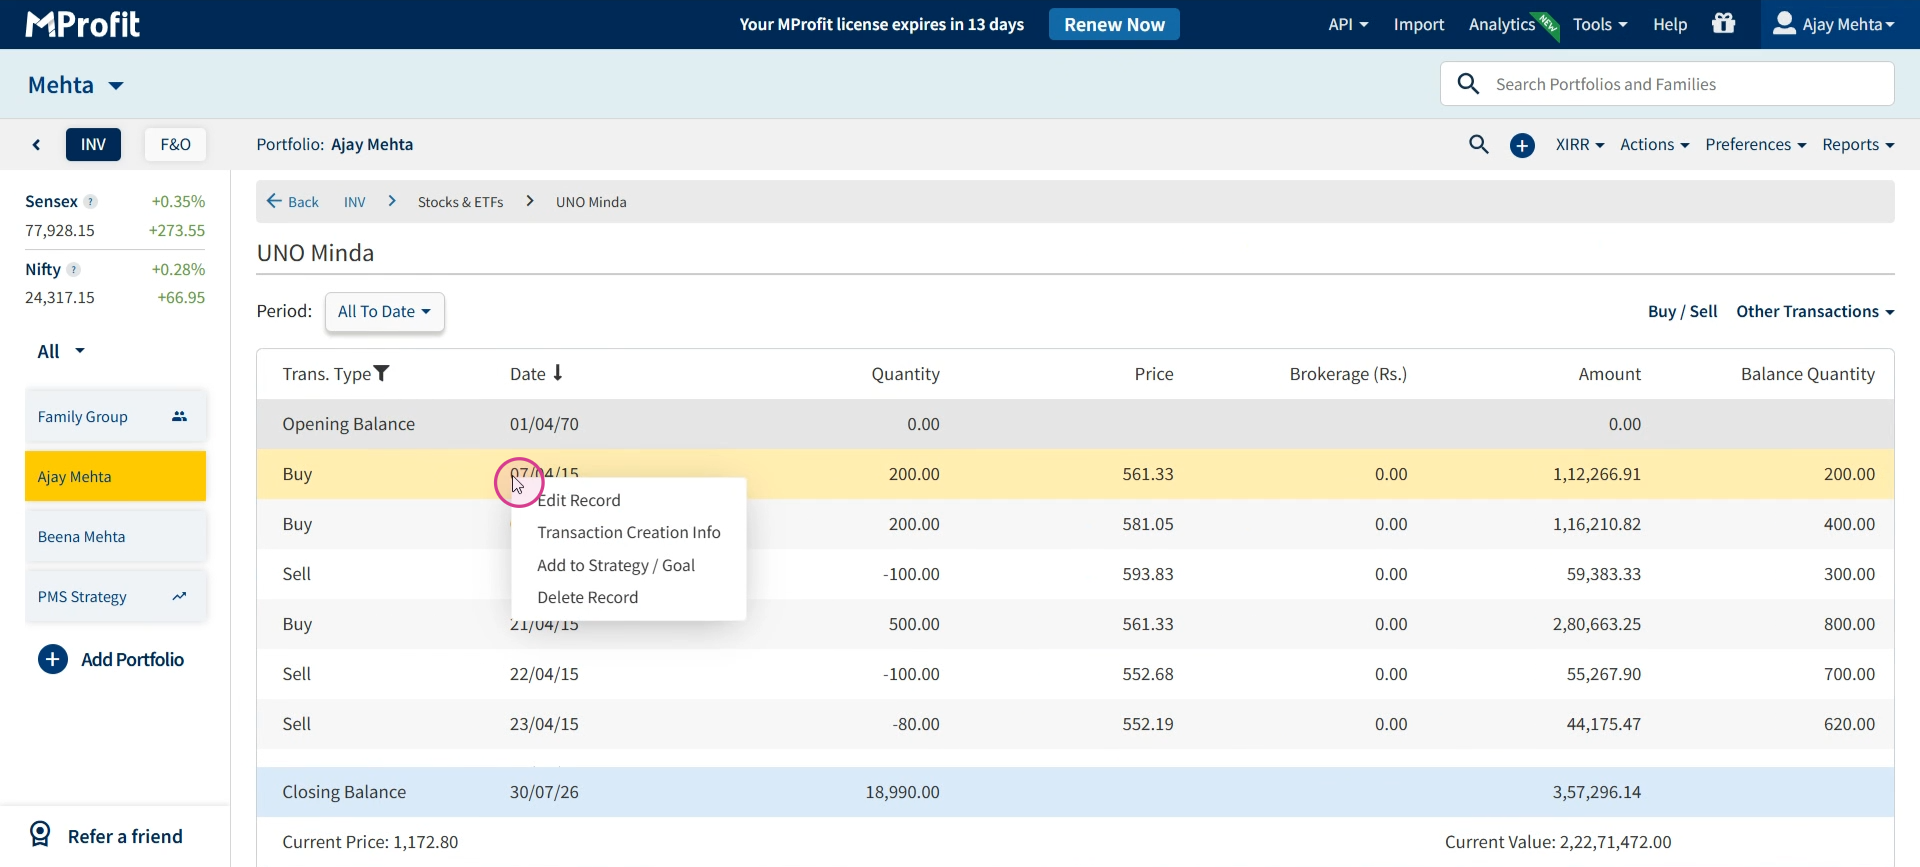Viewport: 1920px width, 867px height.
Task: Switch to the F&O tab
Action: click(176, 145)
